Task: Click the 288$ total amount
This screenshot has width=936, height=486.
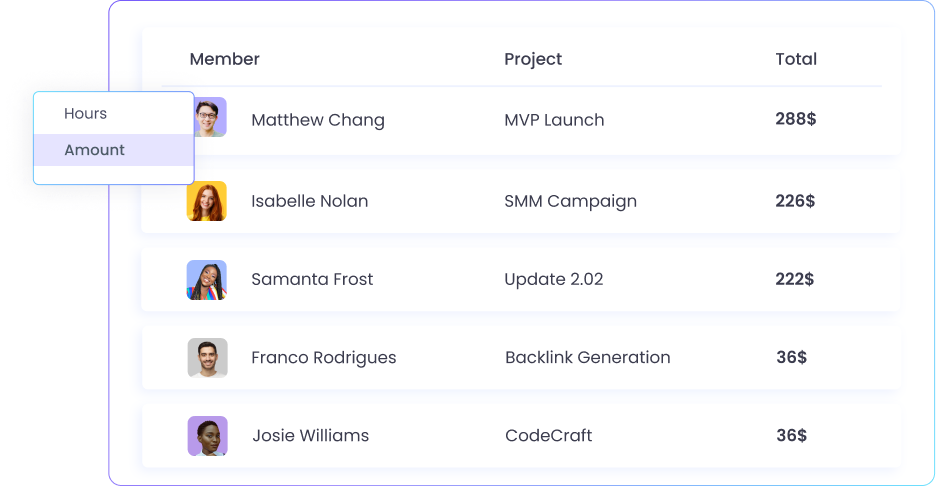Action: click(796, 119)
